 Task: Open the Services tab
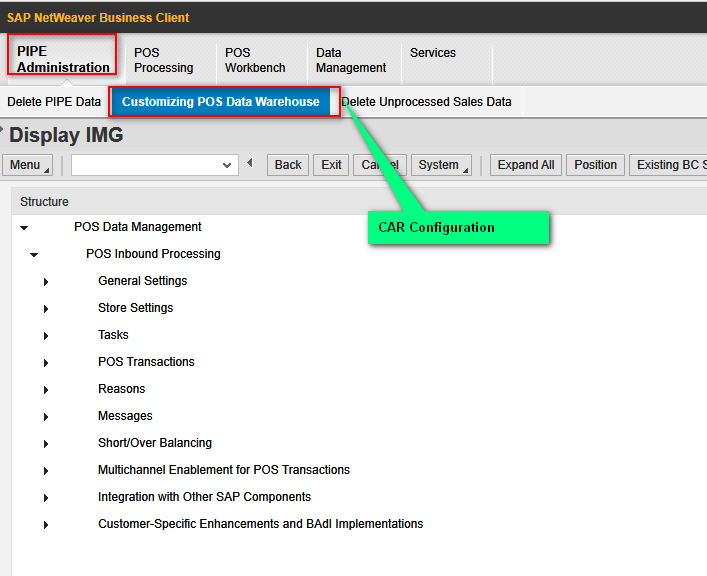[x=432, y=53]
